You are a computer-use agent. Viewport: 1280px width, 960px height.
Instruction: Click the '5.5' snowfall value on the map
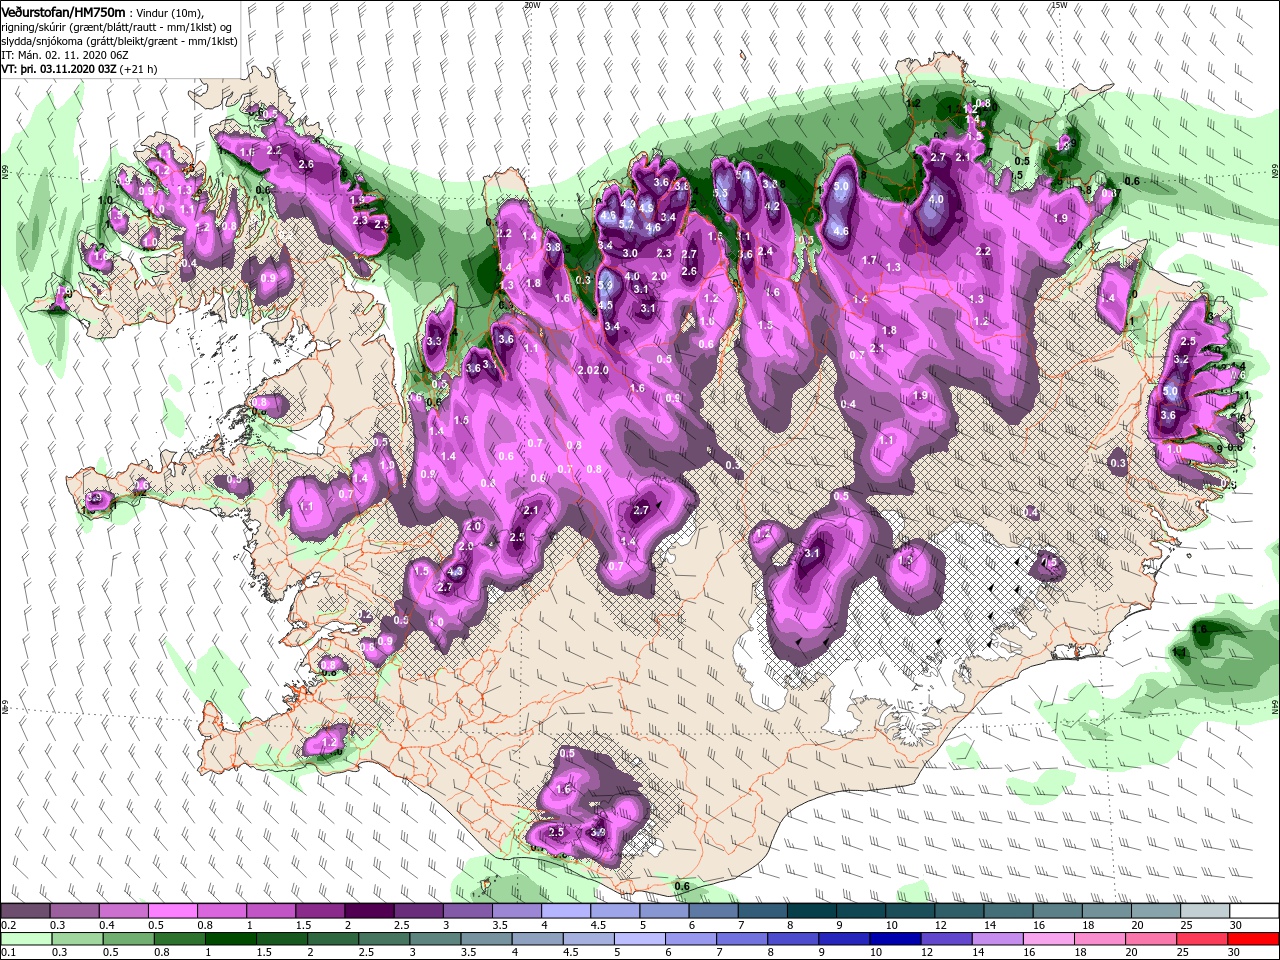(720, 192)
